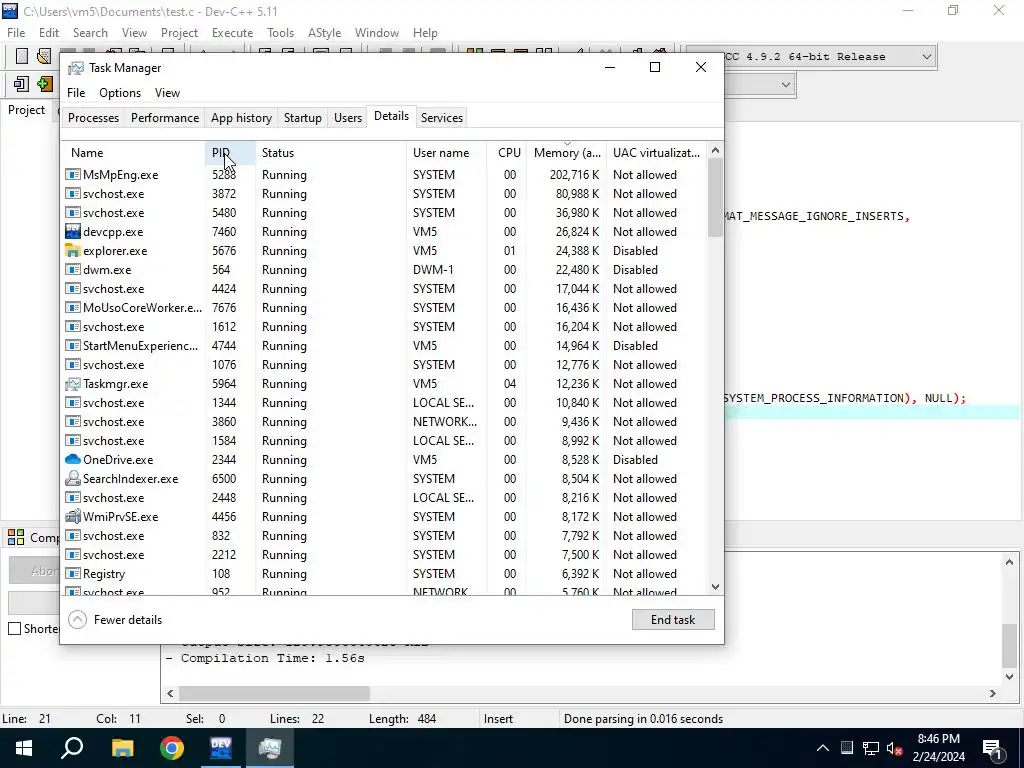Open File Explorer from taskbar
The height and width of the screenshot is (768, 1024).
click(122, 748)
